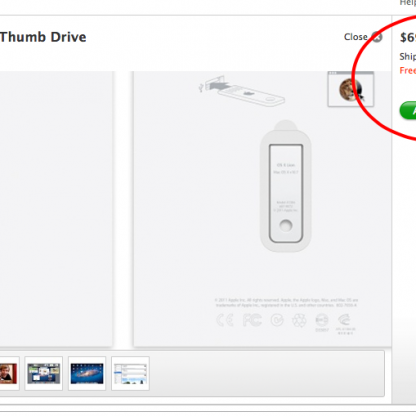
Task: Click the round X icon beside Close
Action: pyautogui.click(x=377, y=37)
